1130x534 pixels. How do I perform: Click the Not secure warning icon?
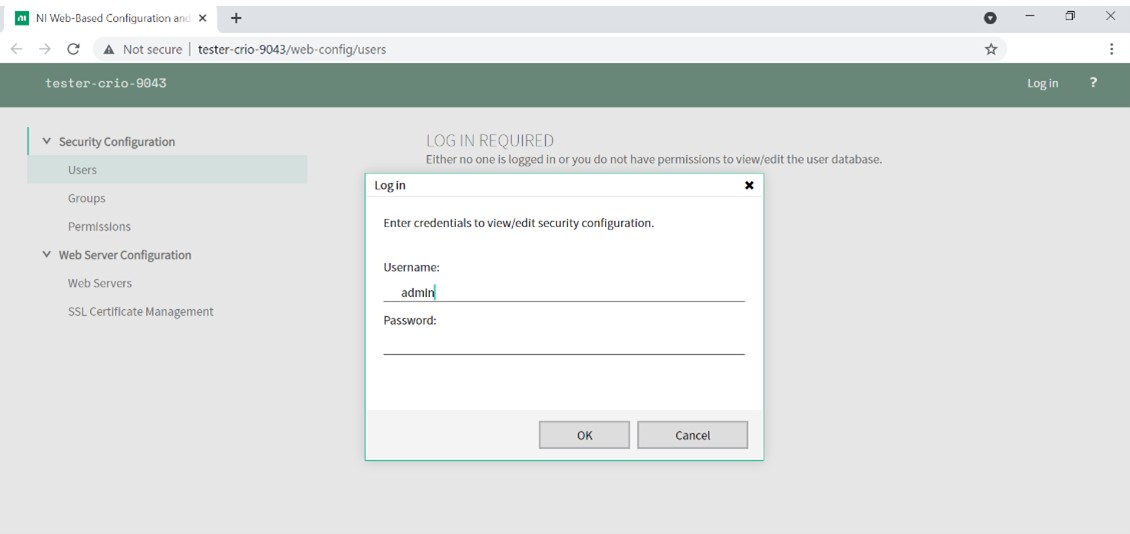pos(109,49)
